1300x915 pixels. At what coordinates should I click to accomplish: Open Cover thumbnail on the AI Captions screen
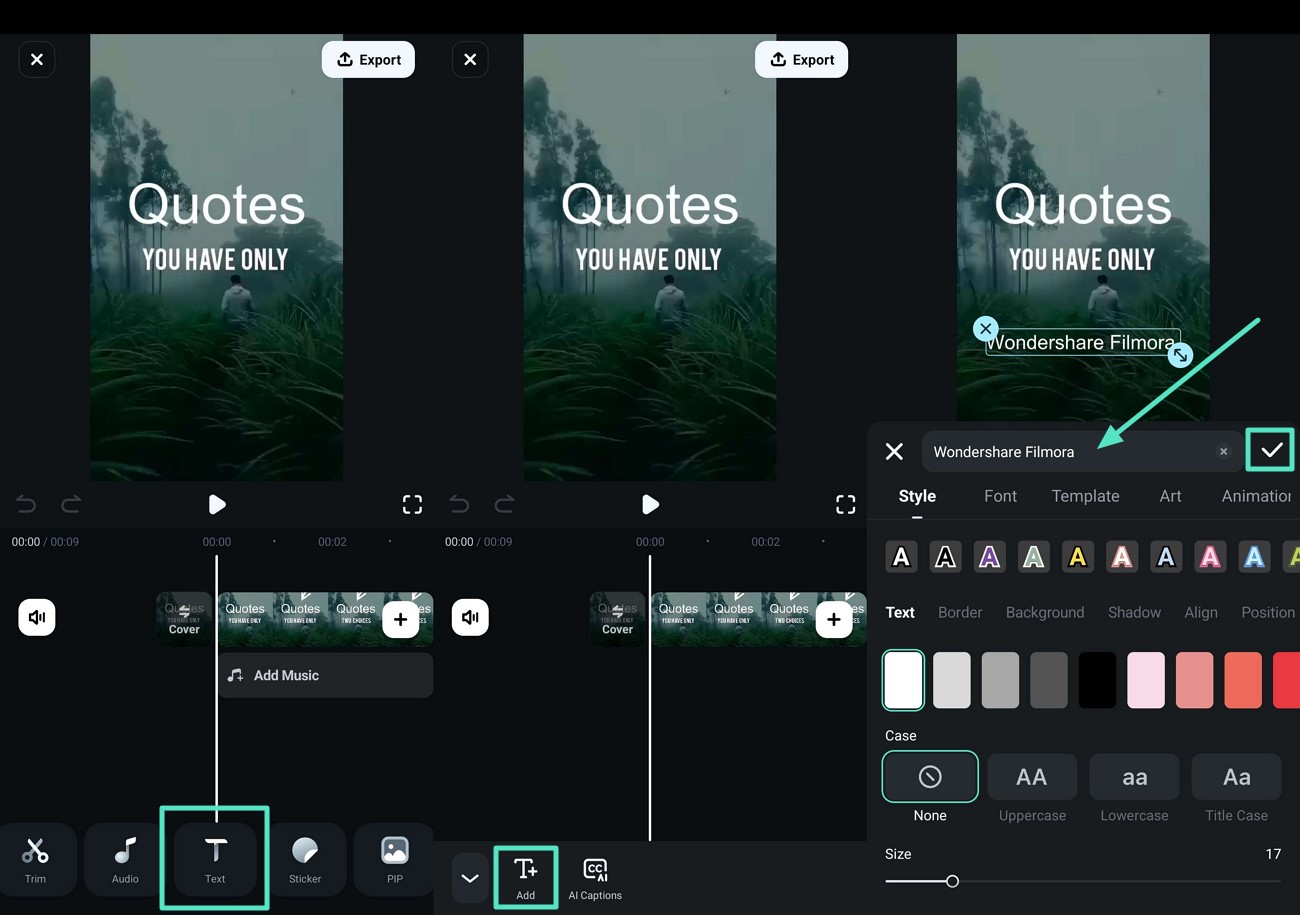(x=617, y=619)
